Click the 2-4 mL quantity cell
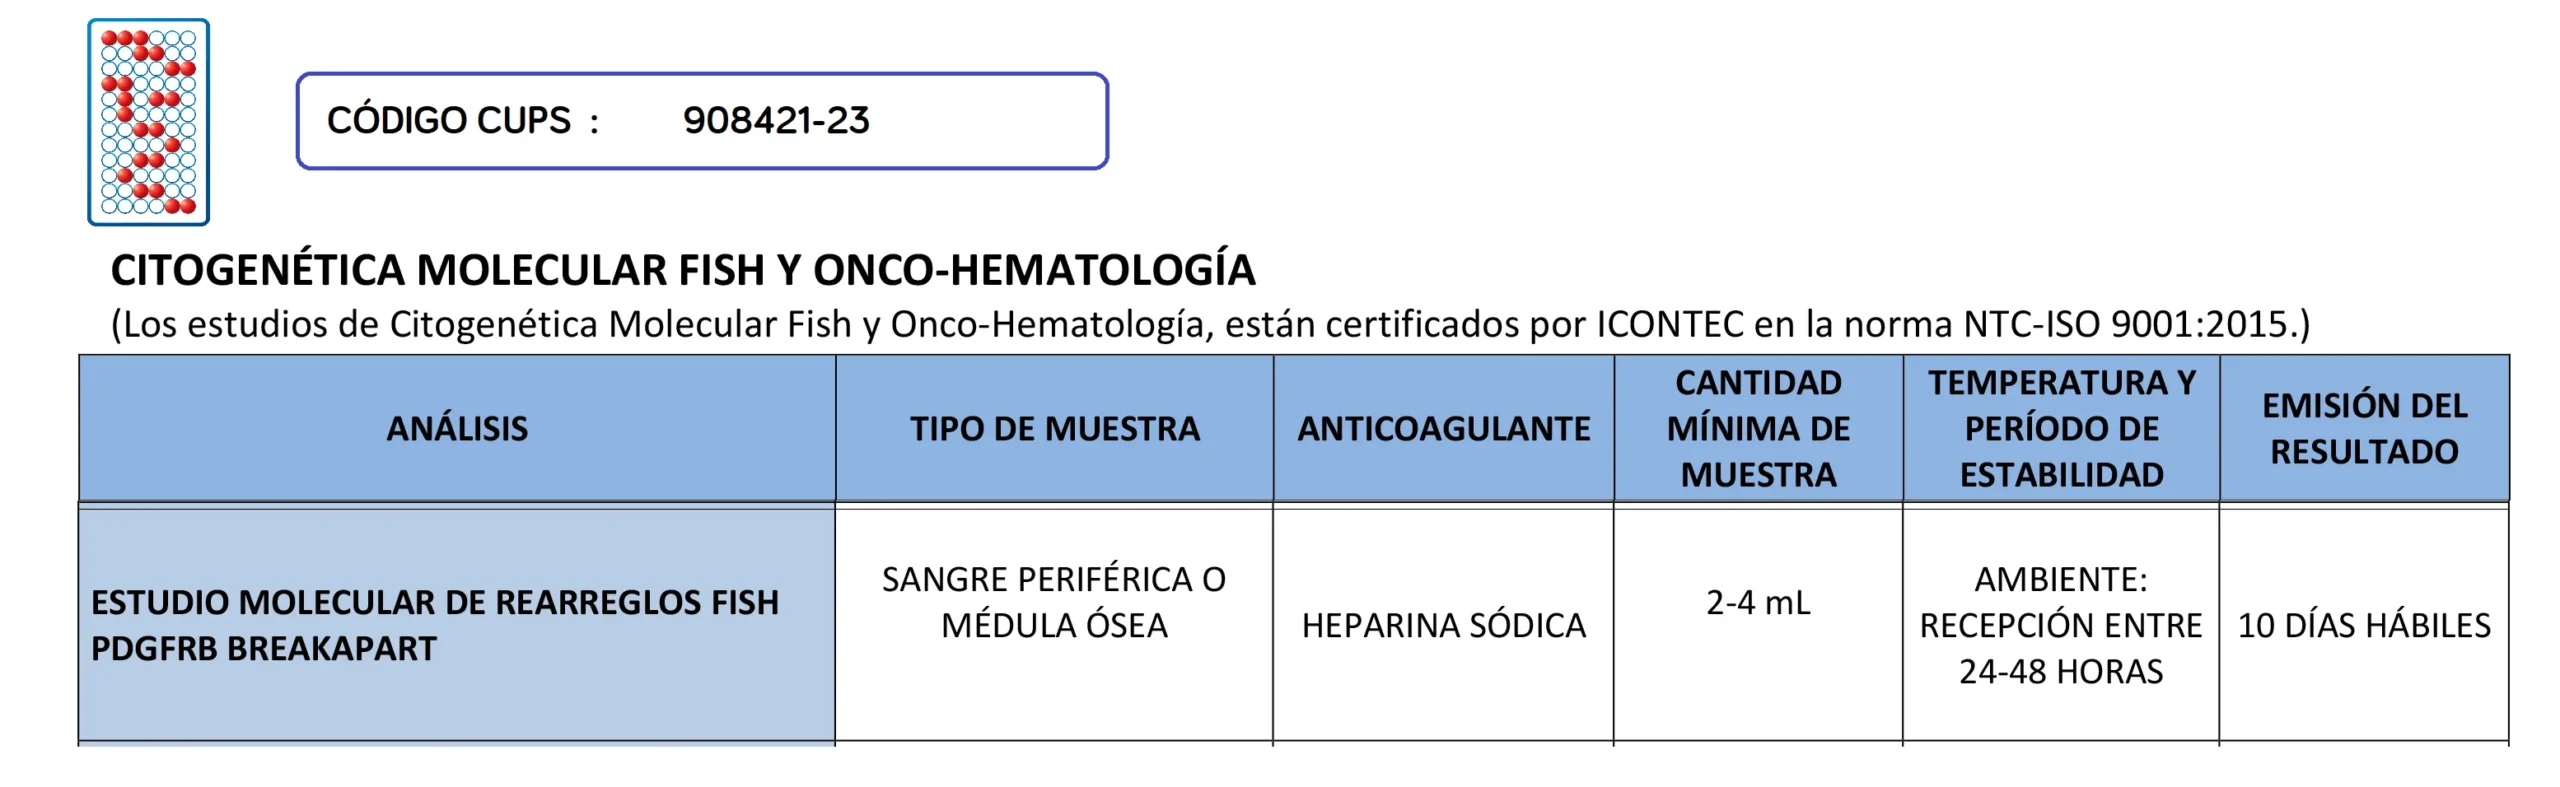This screenshot has width=2560, height=787. pos(1758,603)
